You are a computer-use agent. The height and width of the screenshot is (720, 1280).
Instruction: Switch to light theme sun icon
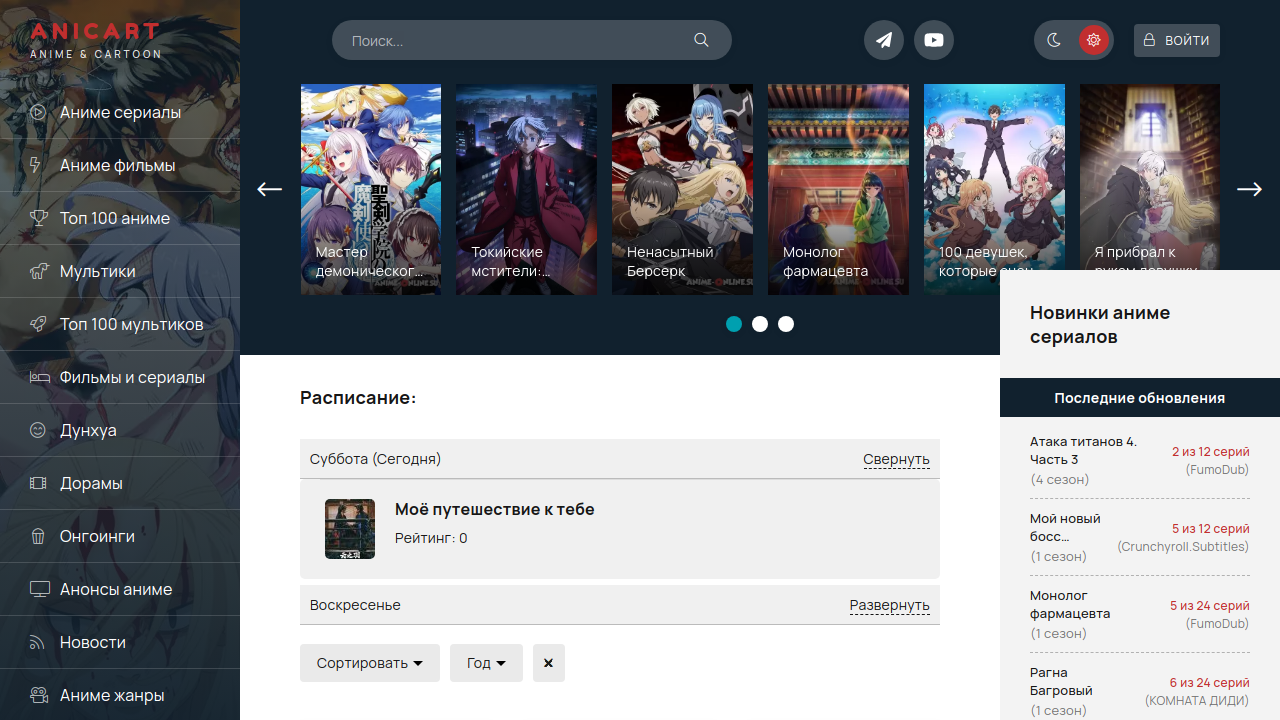click(x=1094, y=40)
